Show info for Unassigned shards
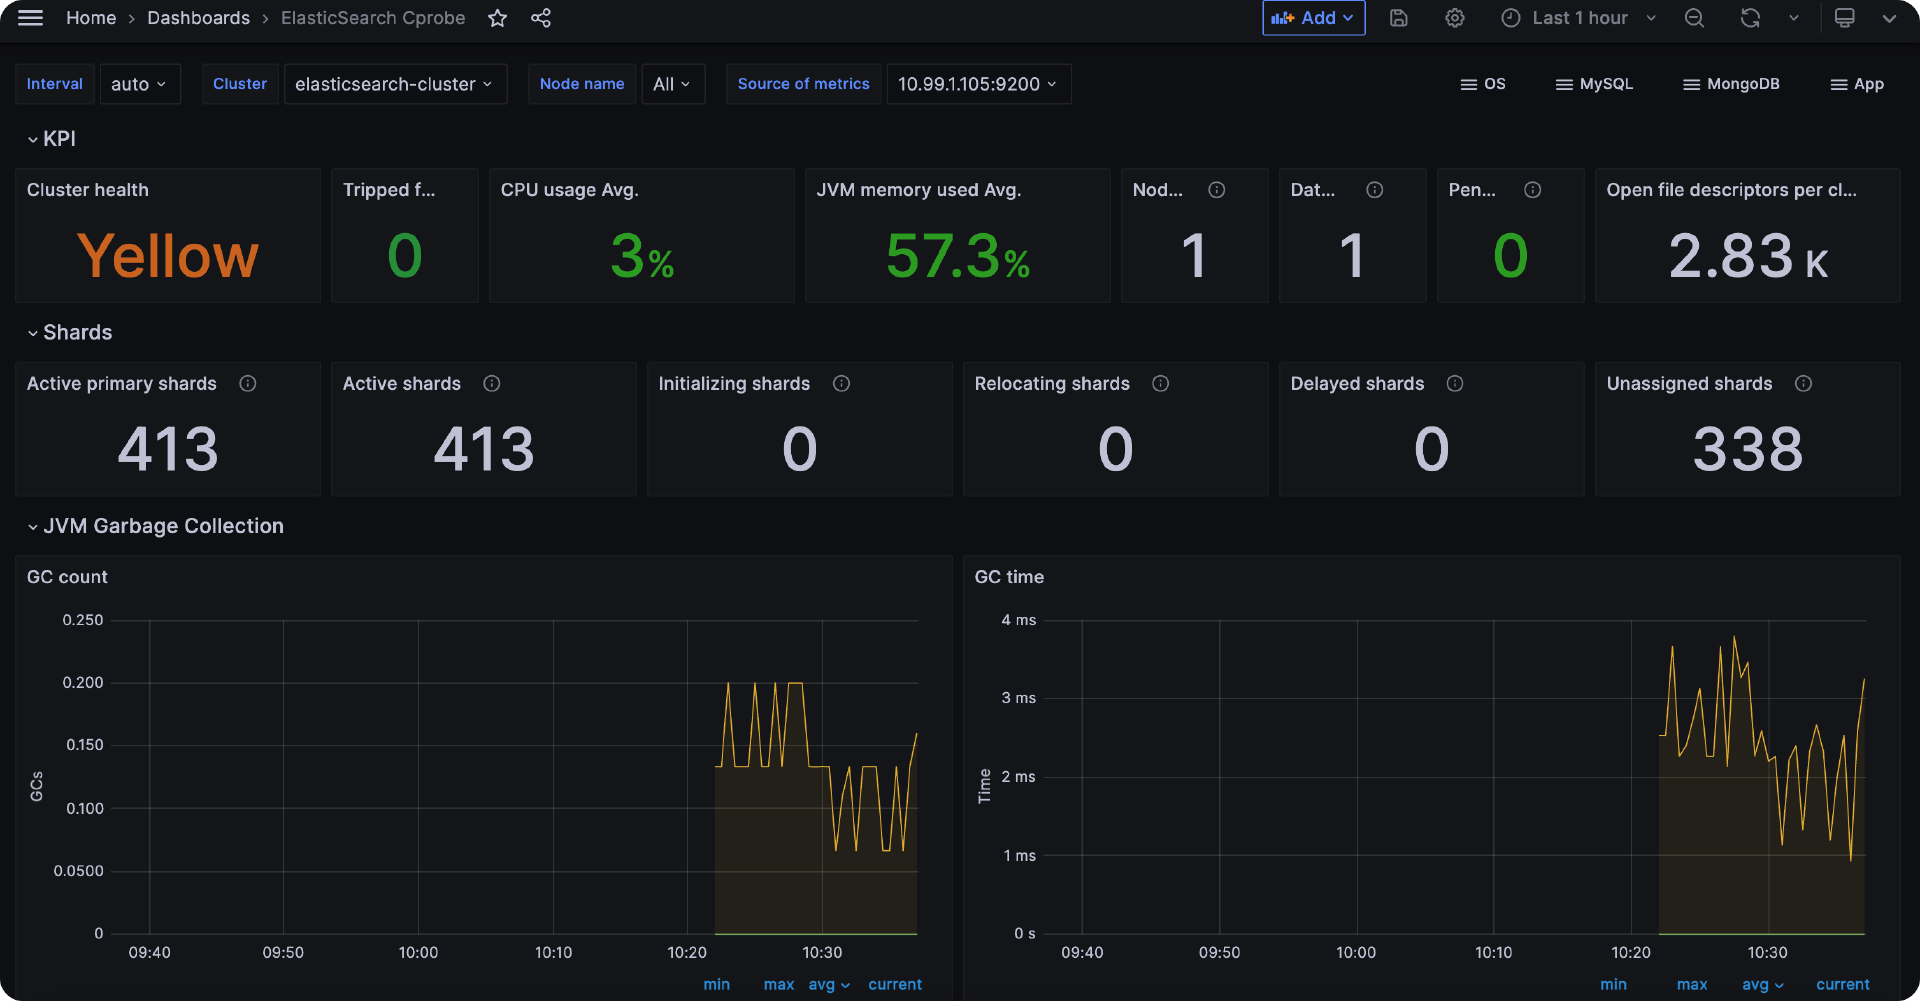1920x1001 pixels. (x=1804, y=384)
